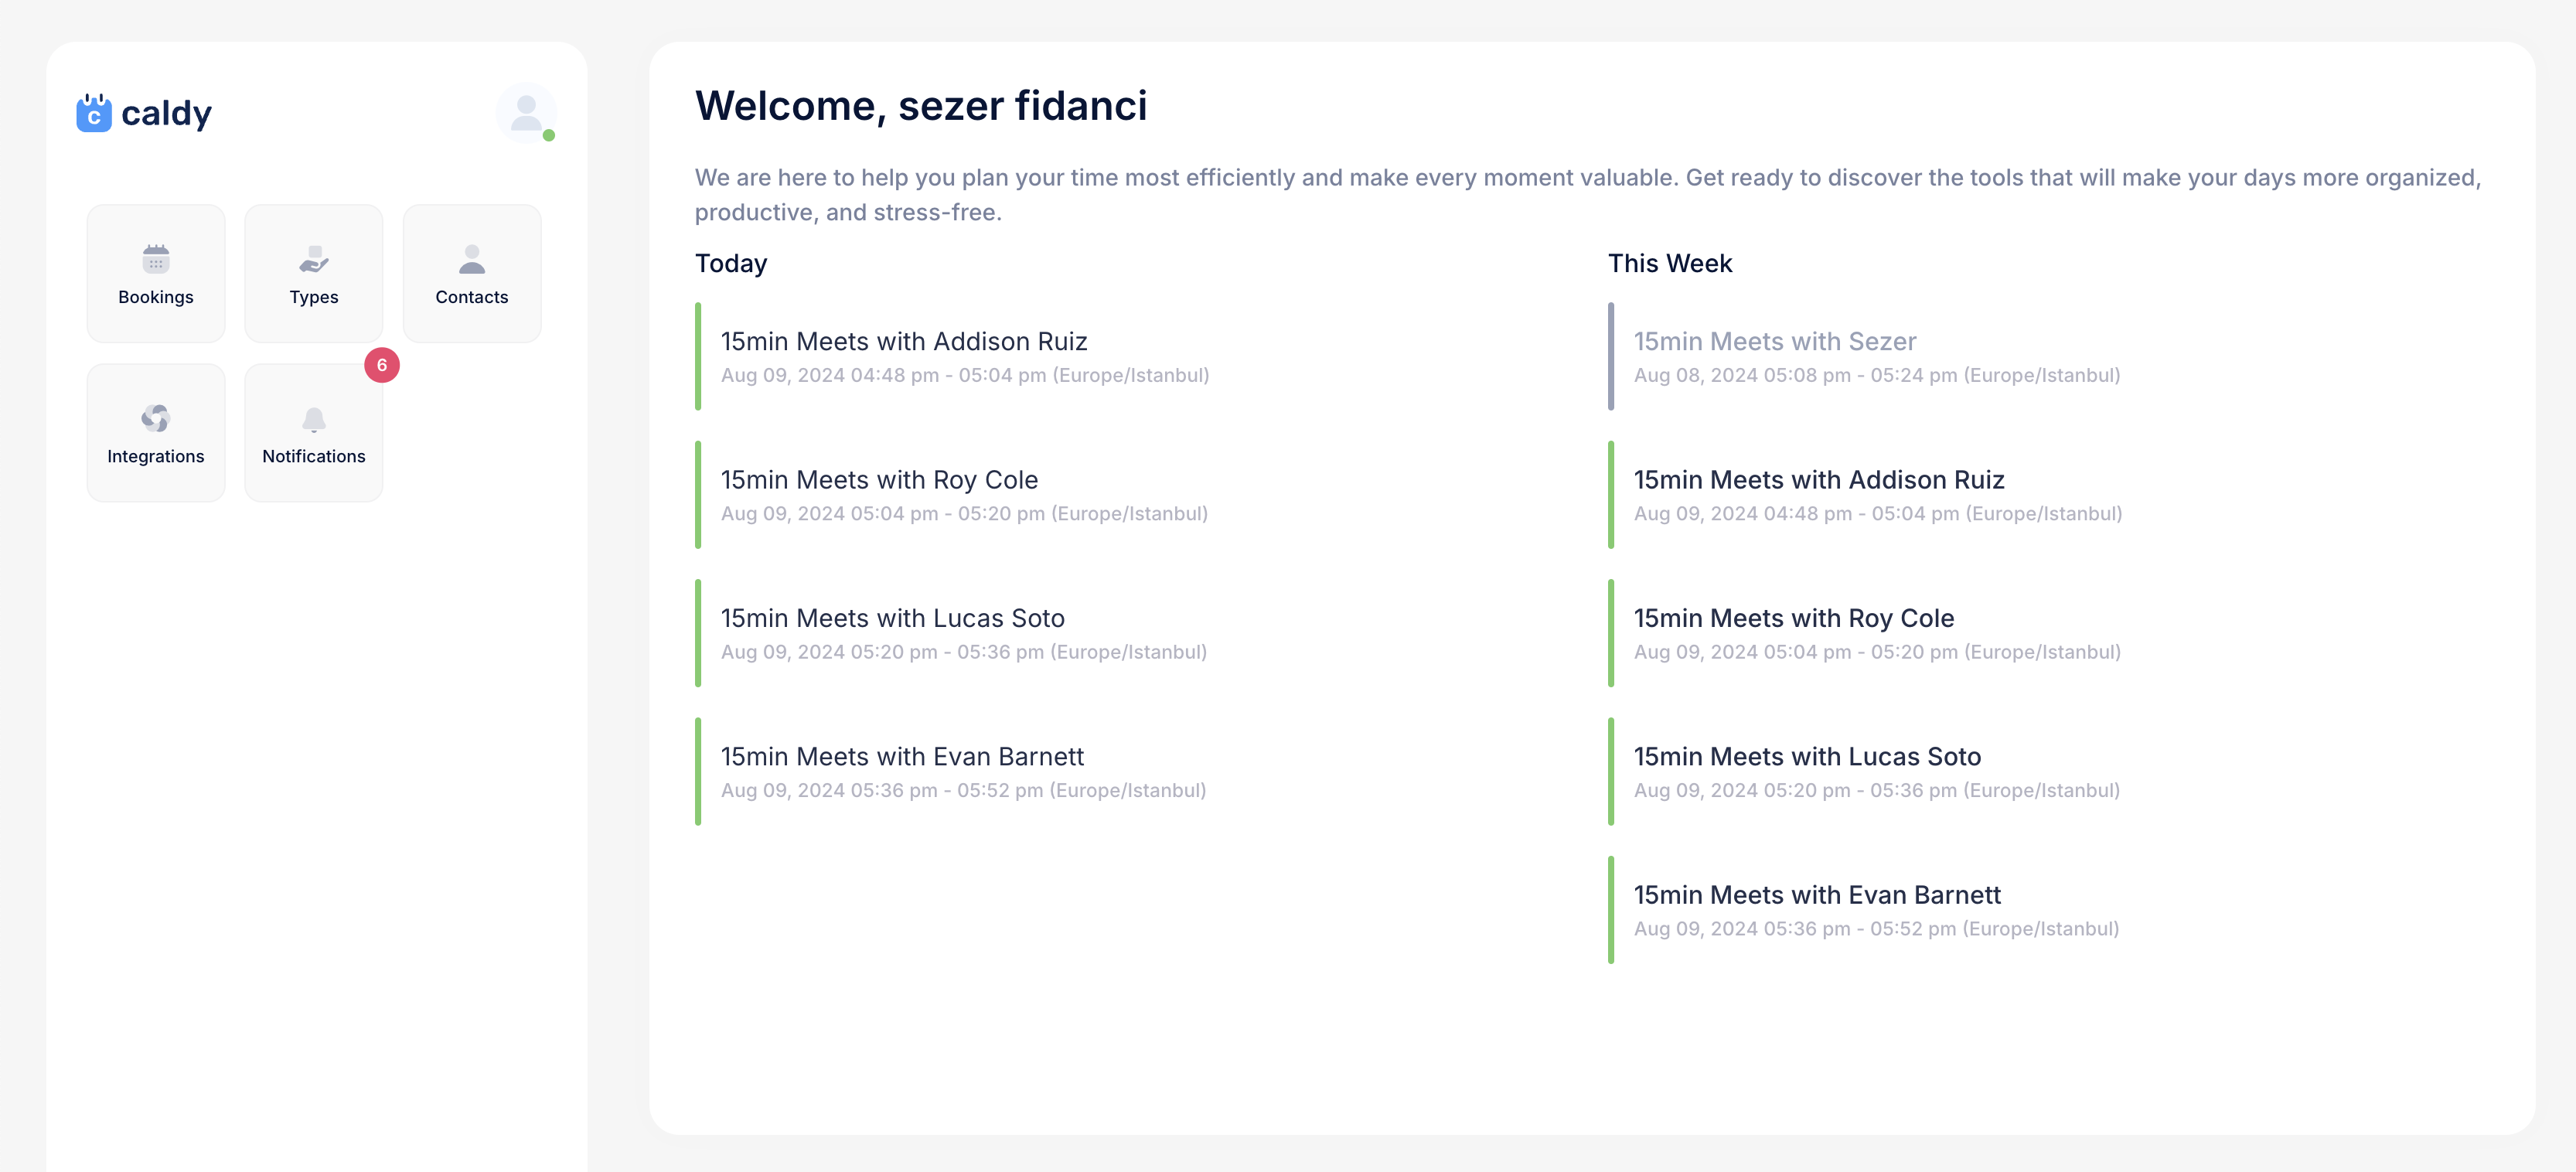The width and height of the screenshot is (2576, 1172).
Task: Open today's meeting with Evan Barnett
Action: click(1125, 771)
